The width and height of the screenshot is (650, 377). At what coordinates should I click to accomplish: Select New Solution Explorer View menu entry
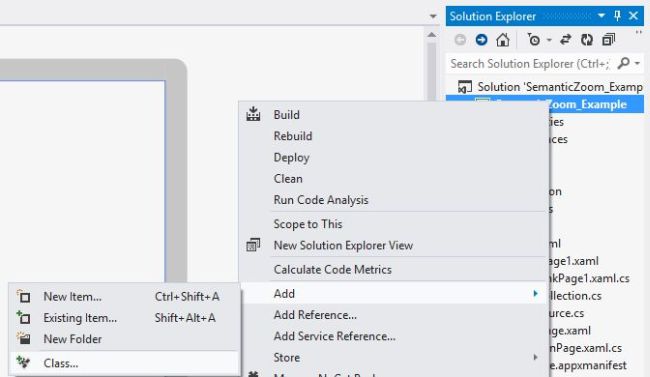pos(343,245)
